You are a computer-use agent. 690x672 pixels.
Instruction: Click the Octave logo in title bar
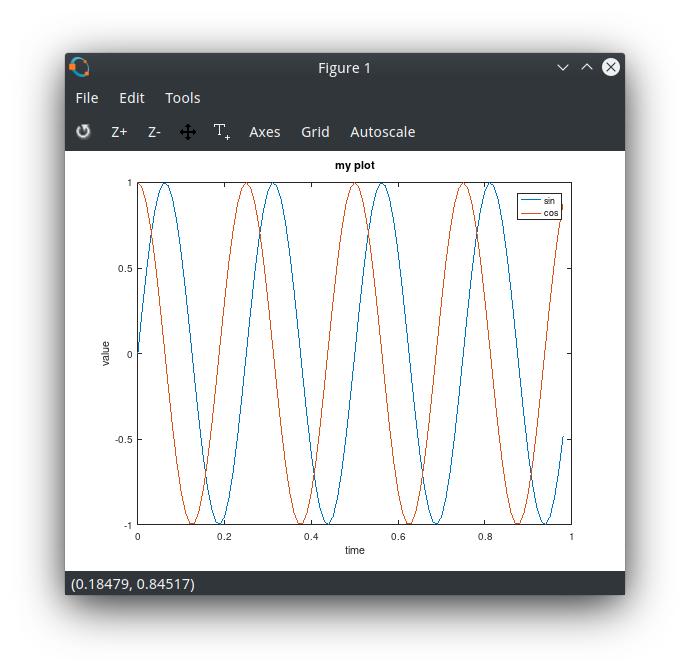(x=80, y=68)
